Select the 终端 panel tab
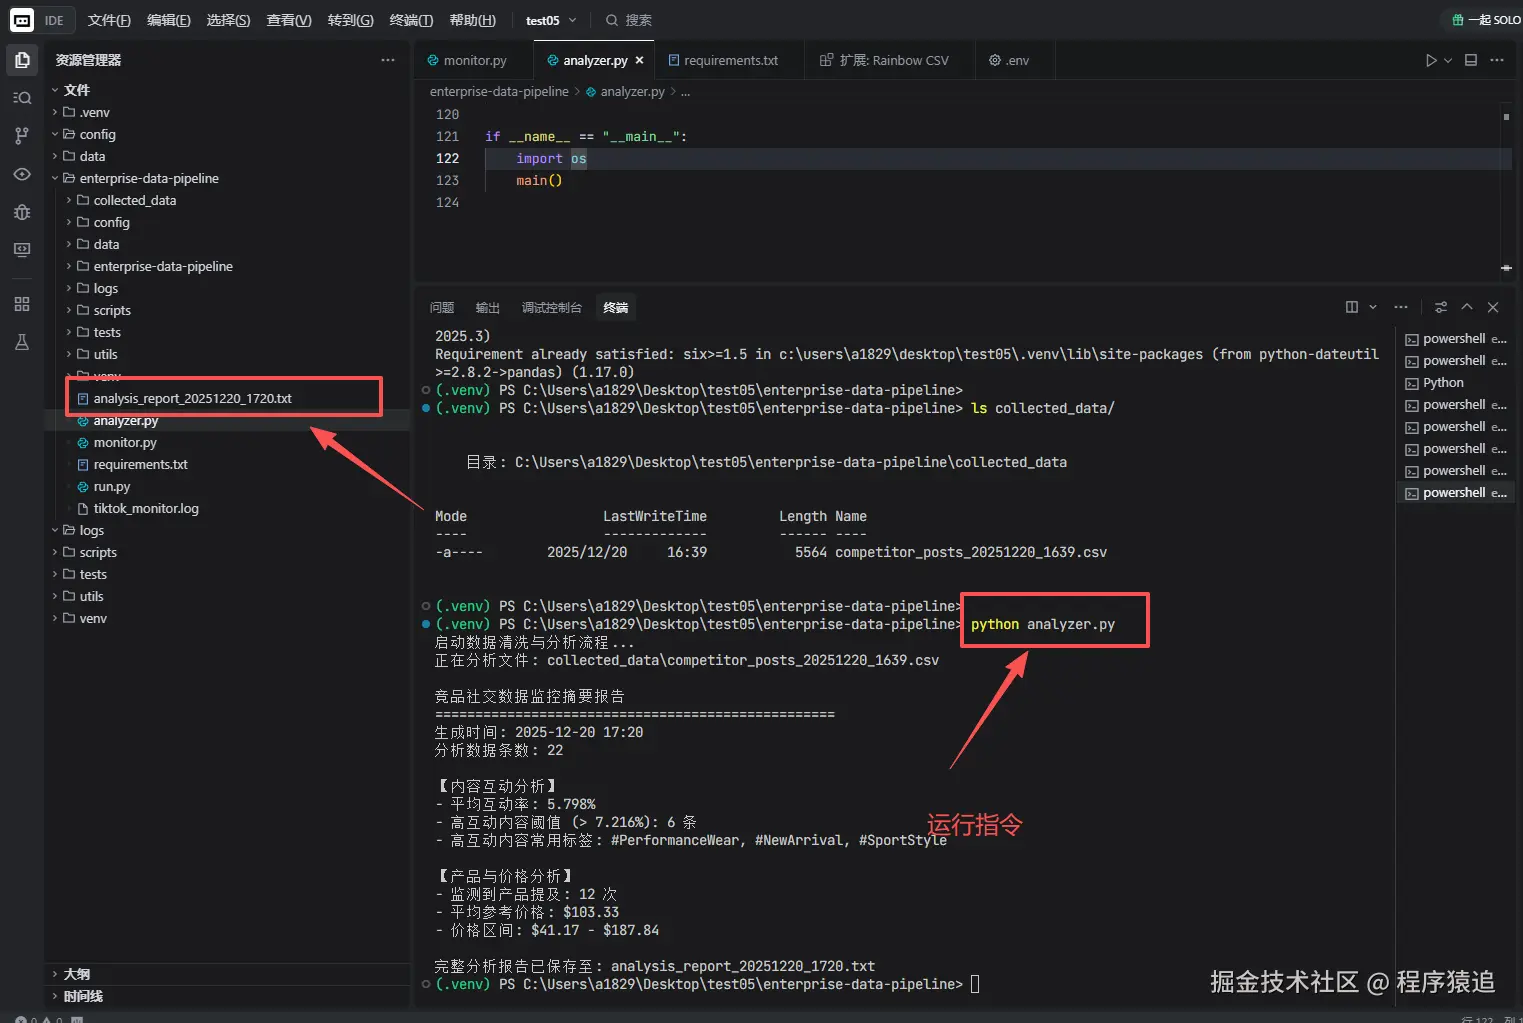Screen dimensions: 1523x1023 (615, 307)
